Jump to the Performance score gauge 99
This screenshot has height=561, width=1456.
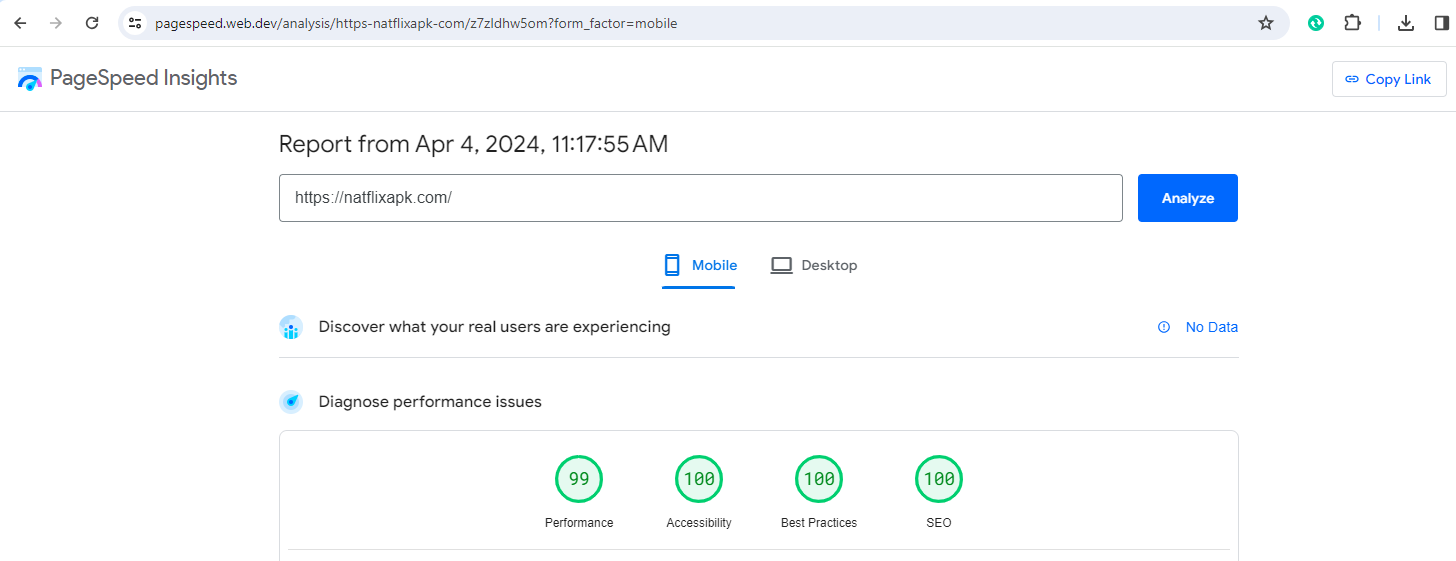pos(579,480)
